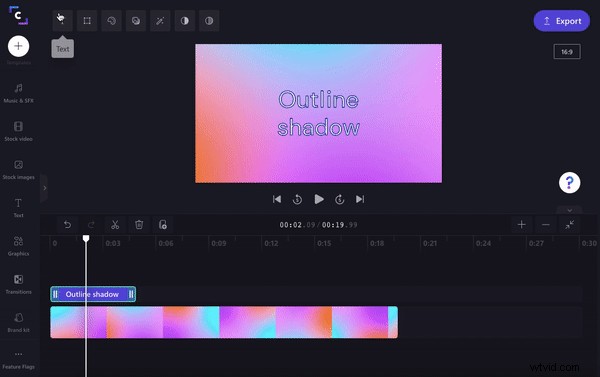Split the clip with scissors

point(115,225)
